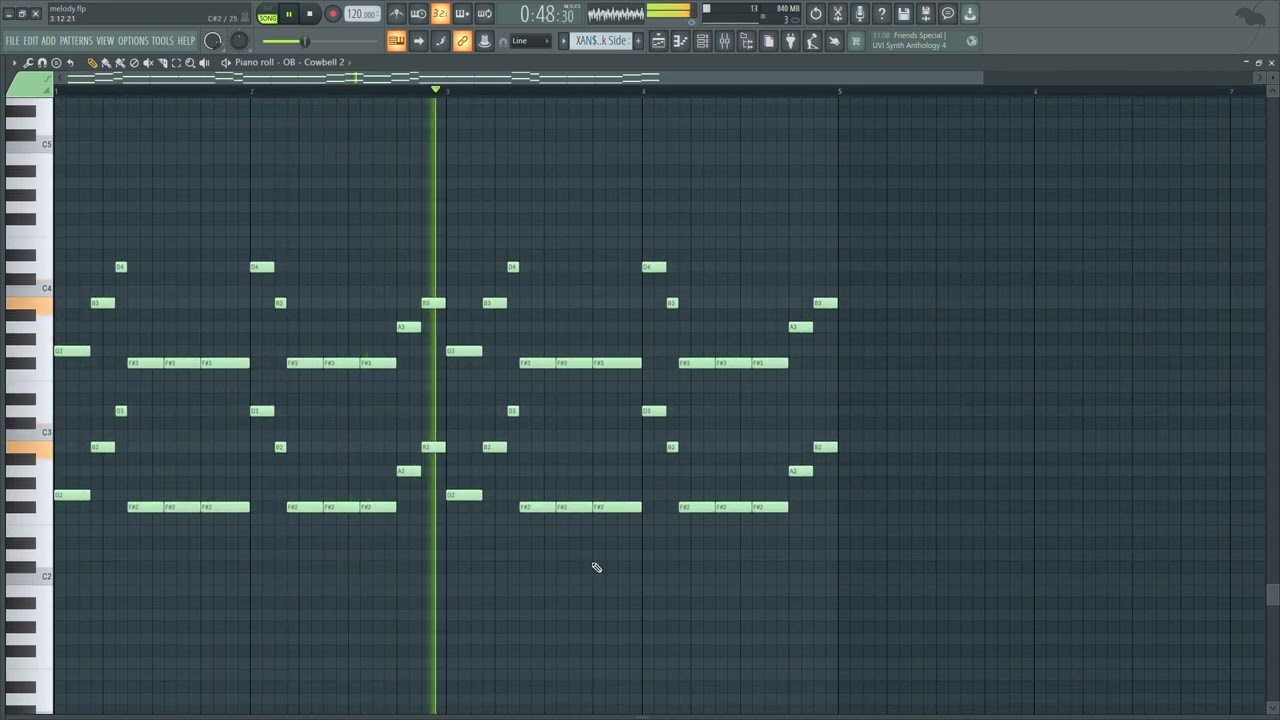Click the undo history circular arrow icon

tap(816, 14)
